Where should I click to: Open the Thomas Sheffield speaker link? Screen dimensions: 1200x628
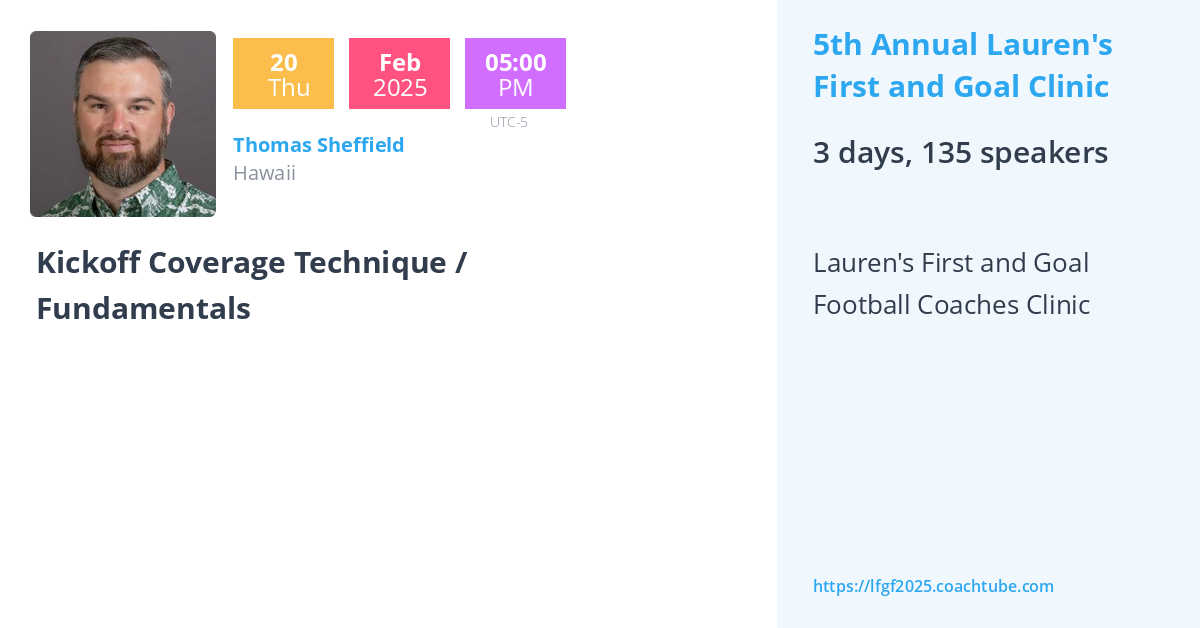click(318, 145)
